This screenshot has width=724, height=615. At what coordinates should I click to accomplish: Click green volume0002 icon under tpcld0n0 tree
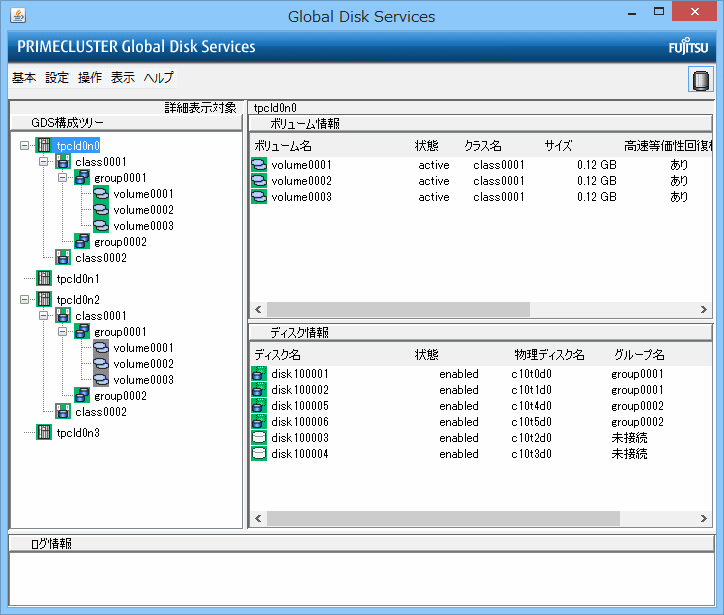click(101, 210)
